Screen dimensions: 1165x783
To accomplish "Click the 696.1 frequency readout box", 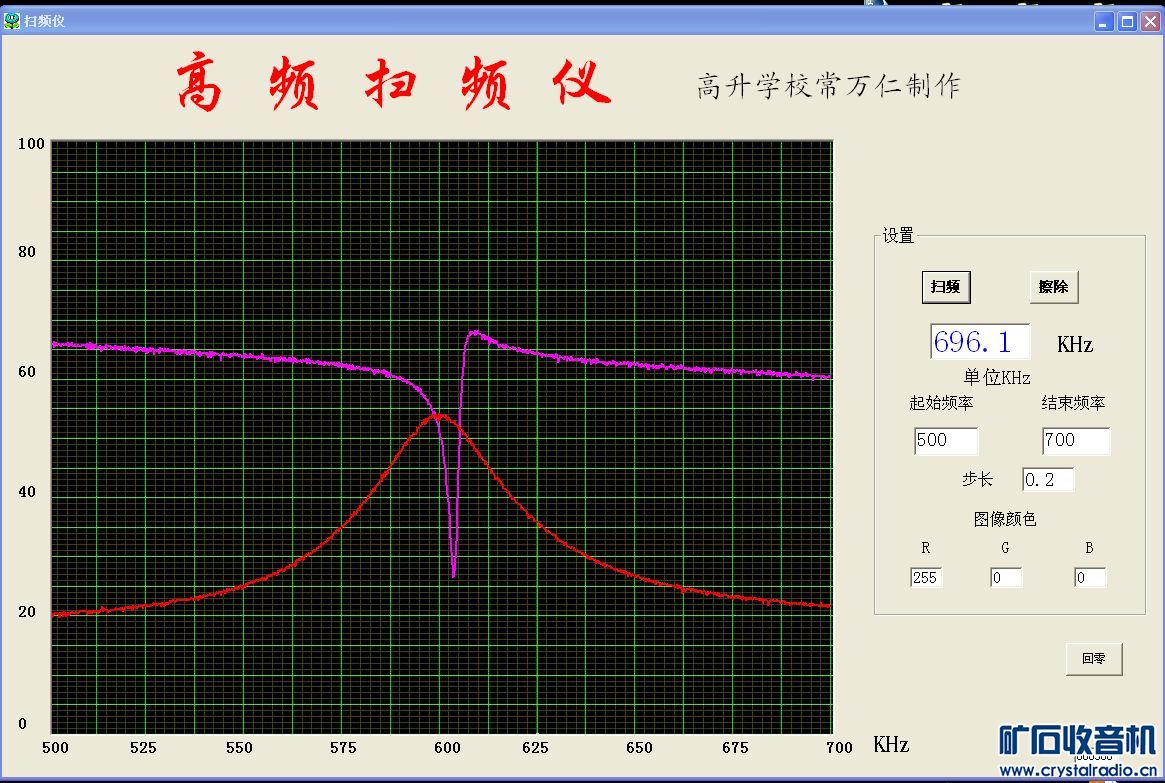I will [x=980, y=342].
